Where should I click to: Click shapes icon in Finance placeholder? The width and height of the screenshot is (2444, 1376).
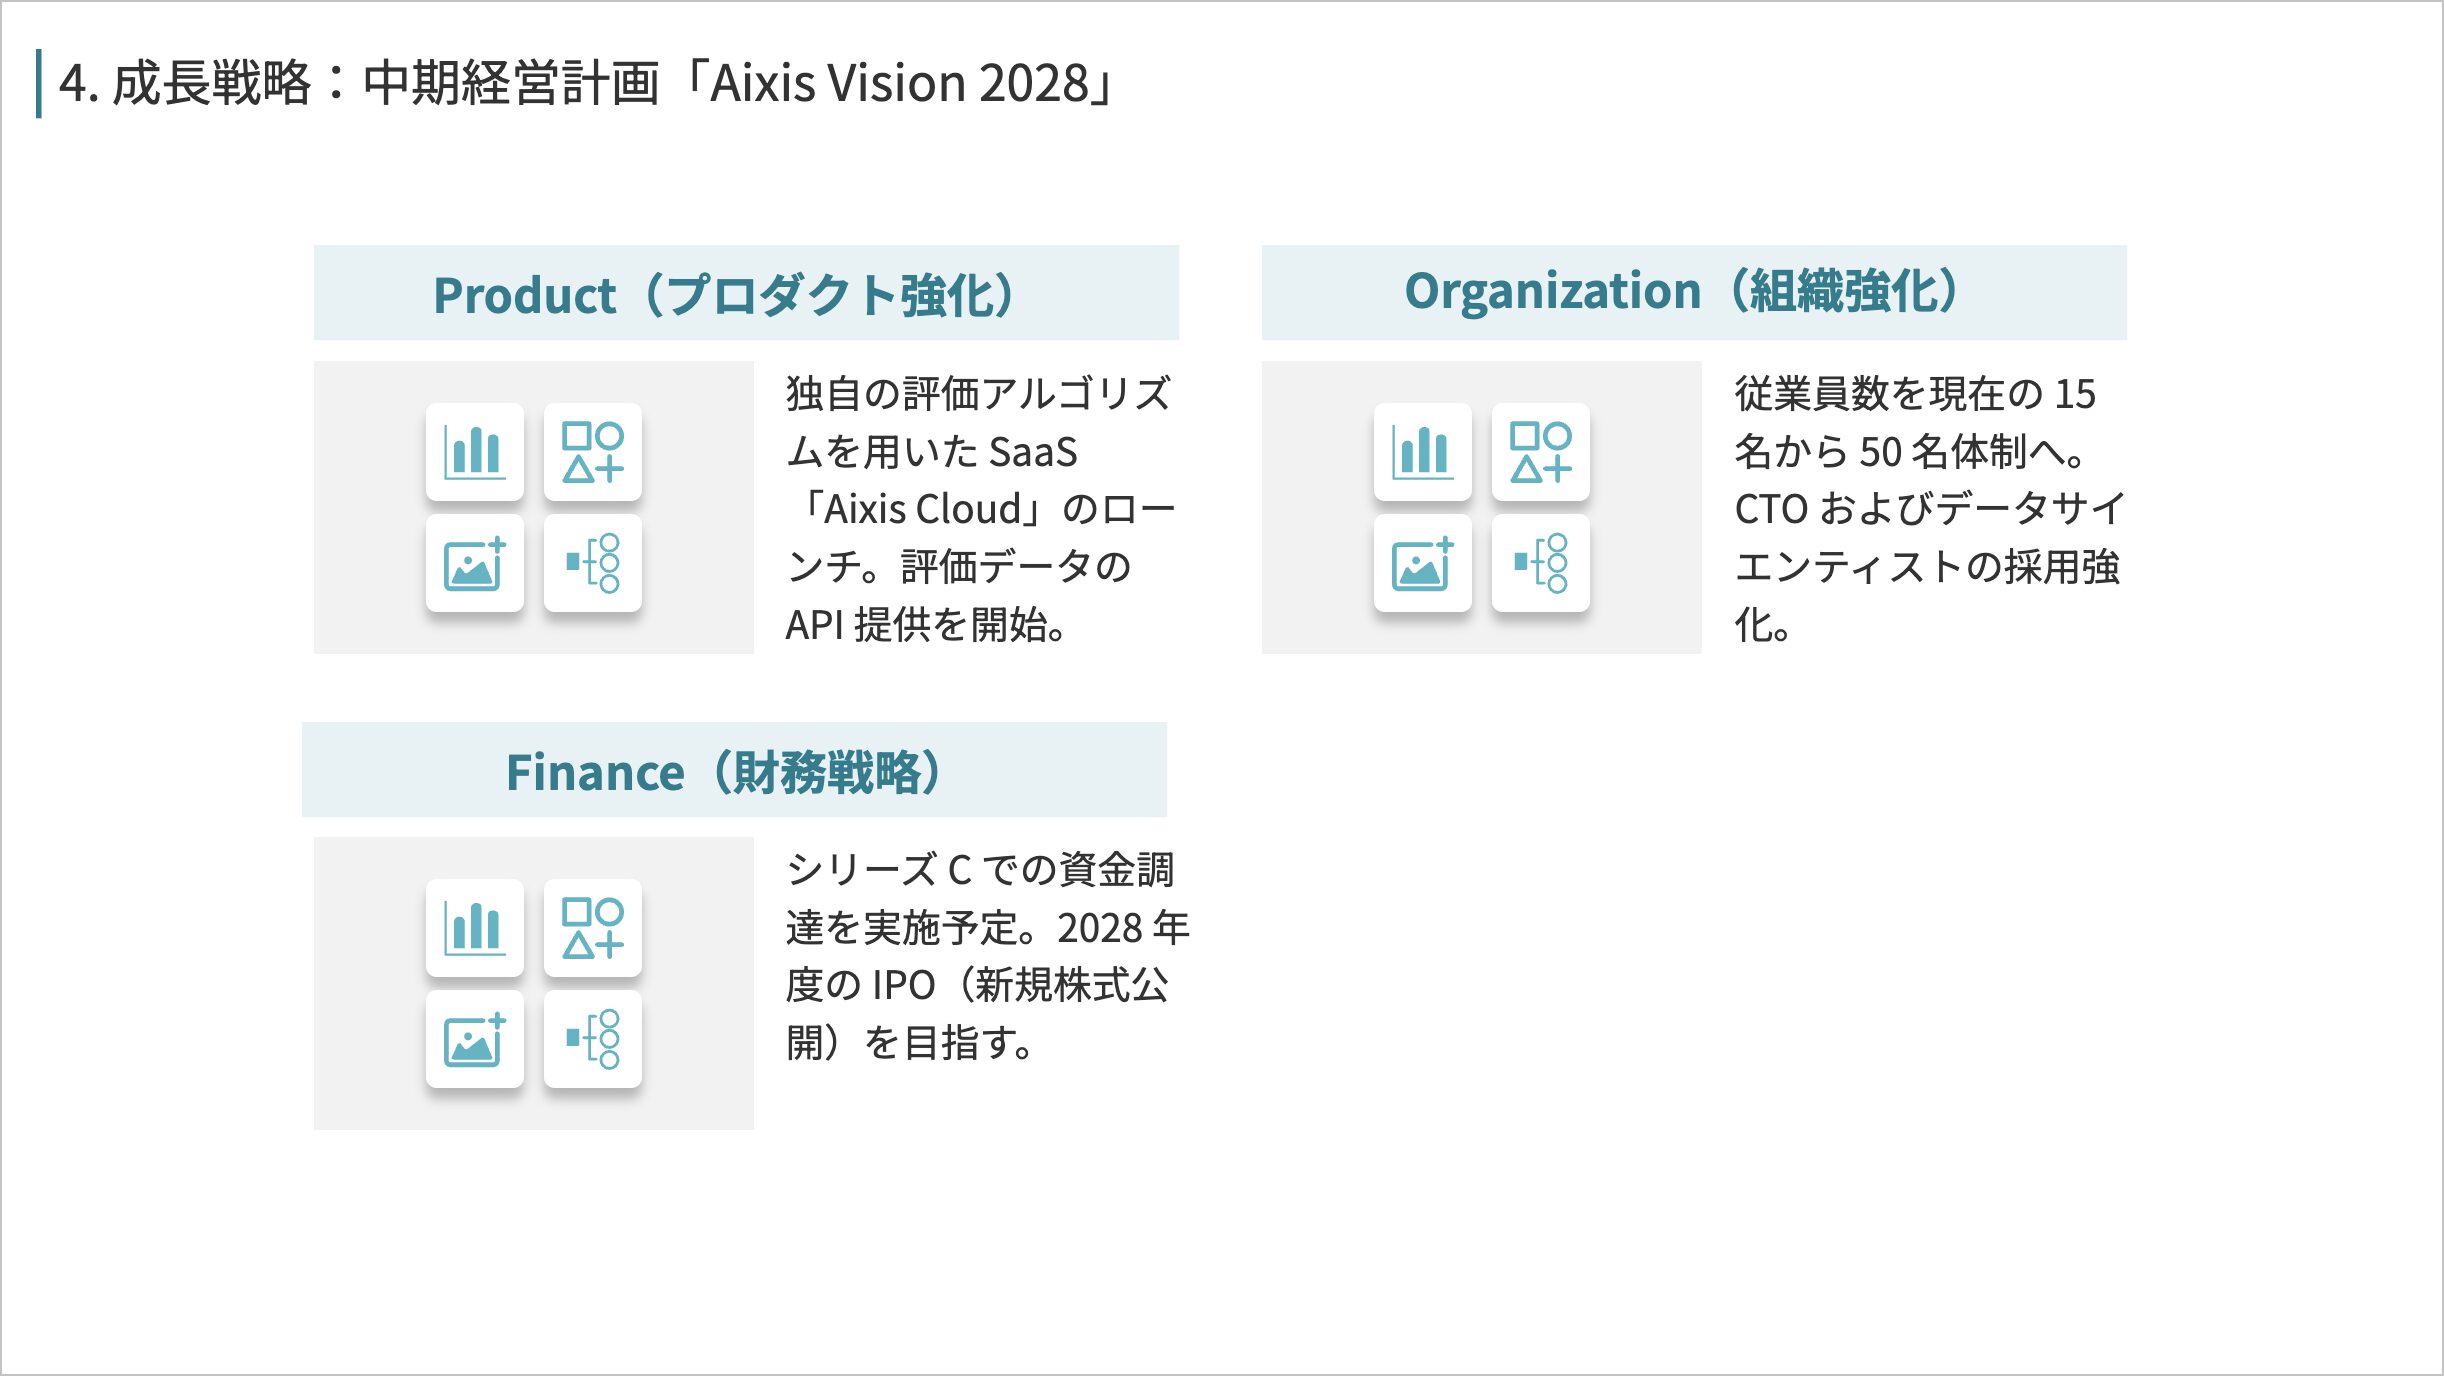pos(592,928)
